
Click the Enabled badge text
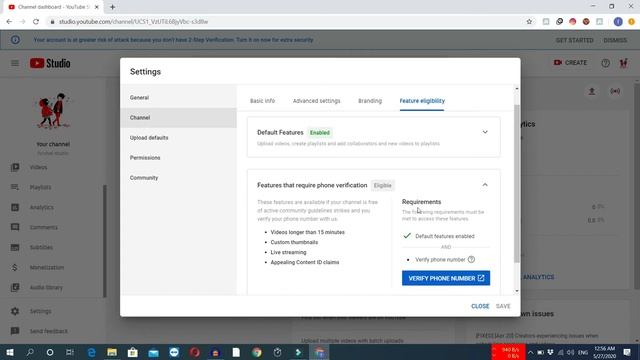point(320,133)
